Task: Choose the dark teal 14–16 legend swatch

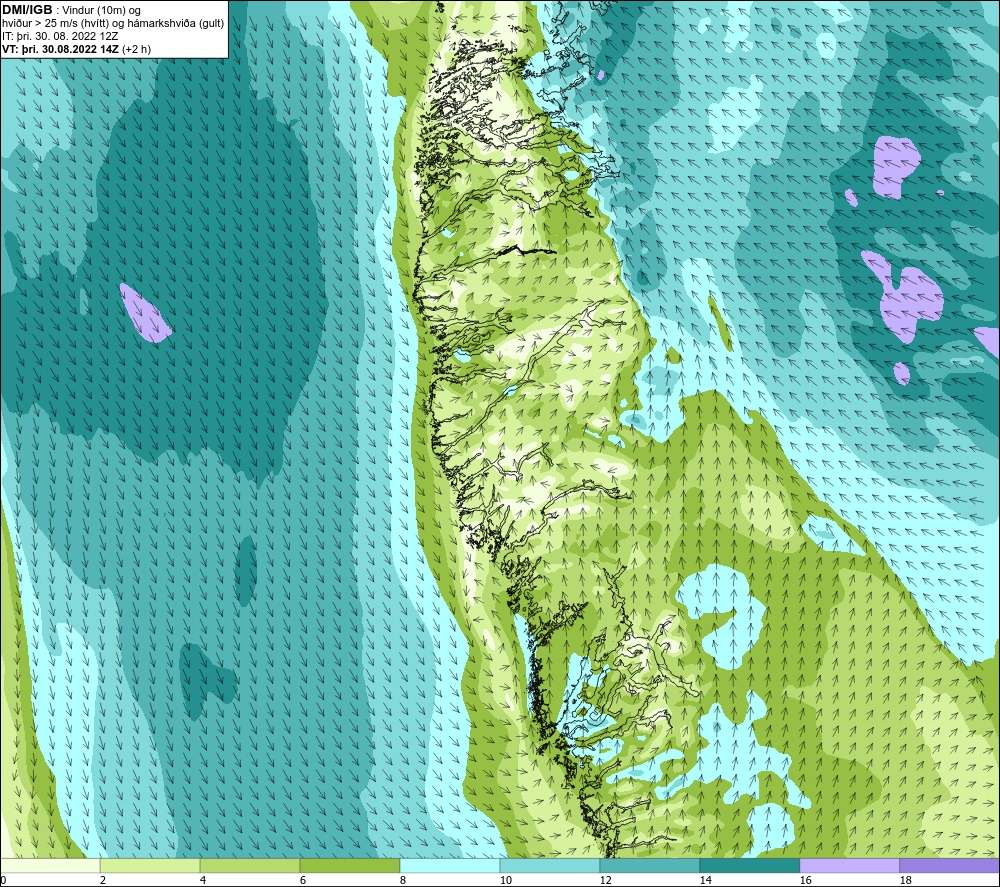Action: [749, 865]
